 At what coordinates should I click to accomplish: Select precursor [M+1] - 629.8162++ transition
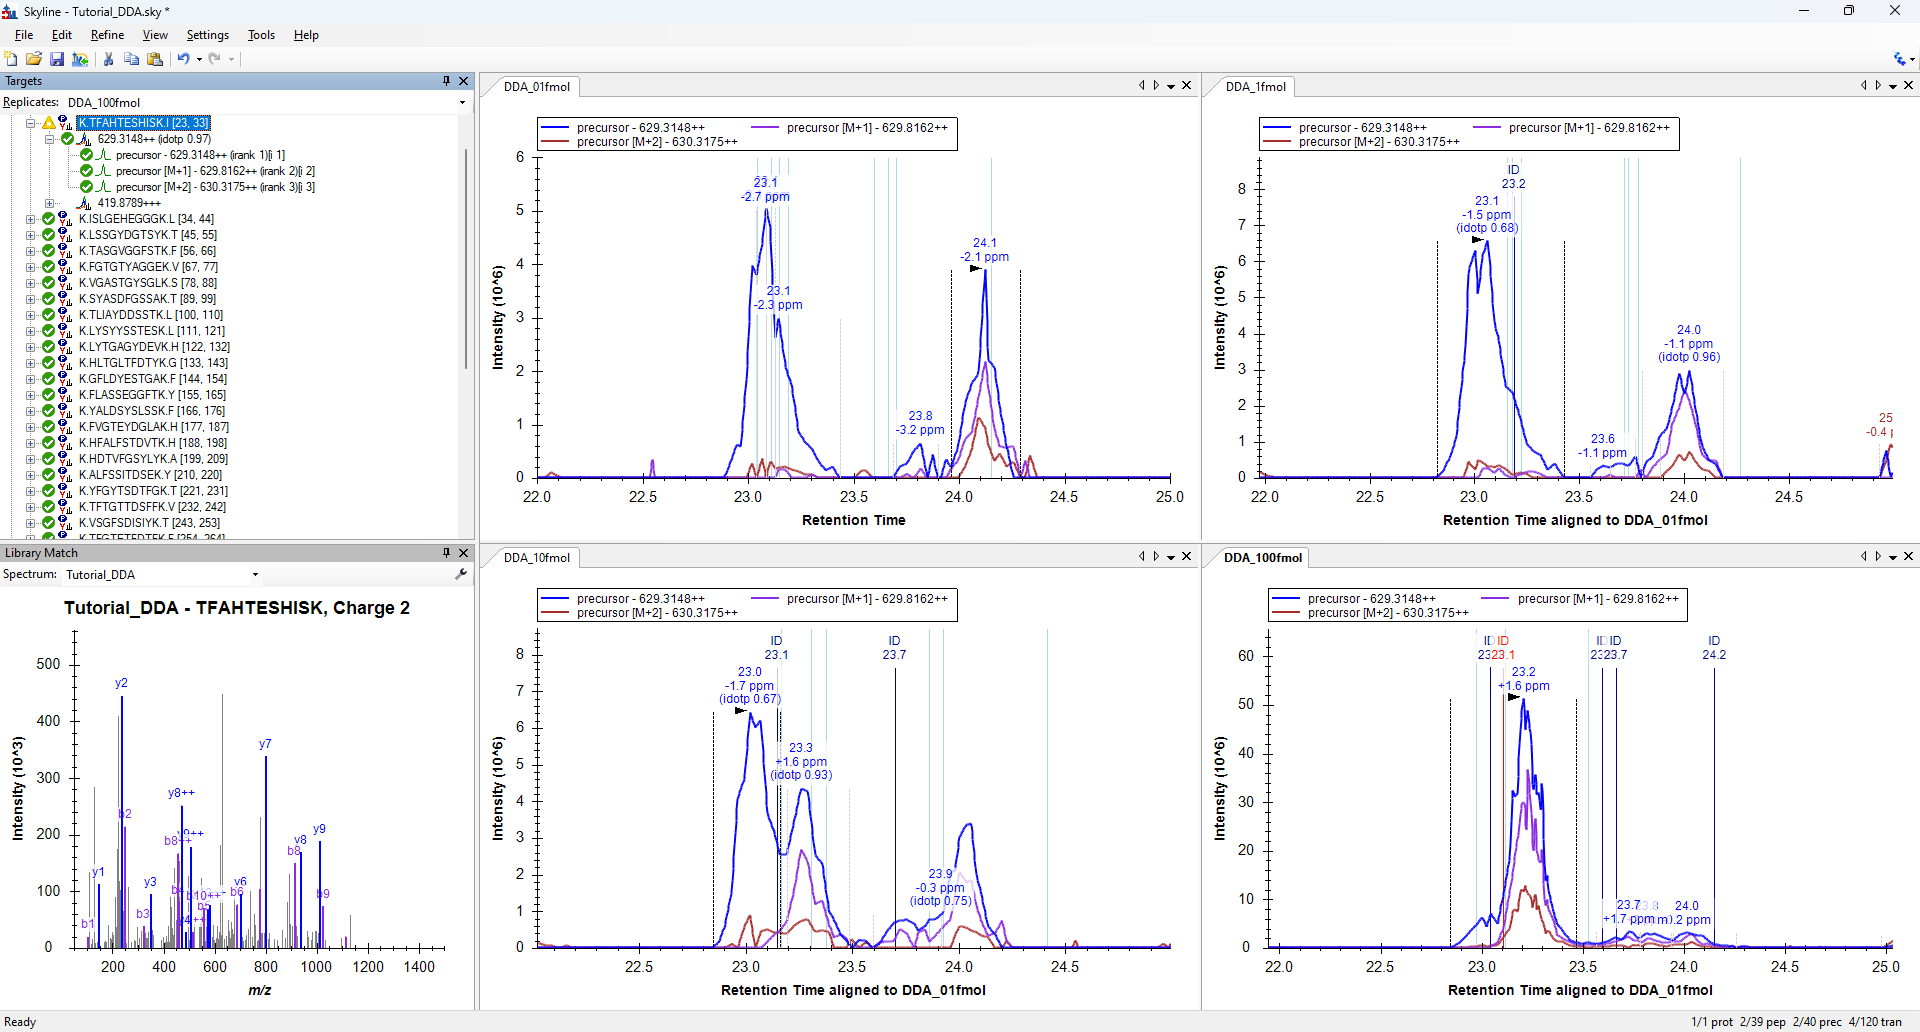click(x=215, y=171)
